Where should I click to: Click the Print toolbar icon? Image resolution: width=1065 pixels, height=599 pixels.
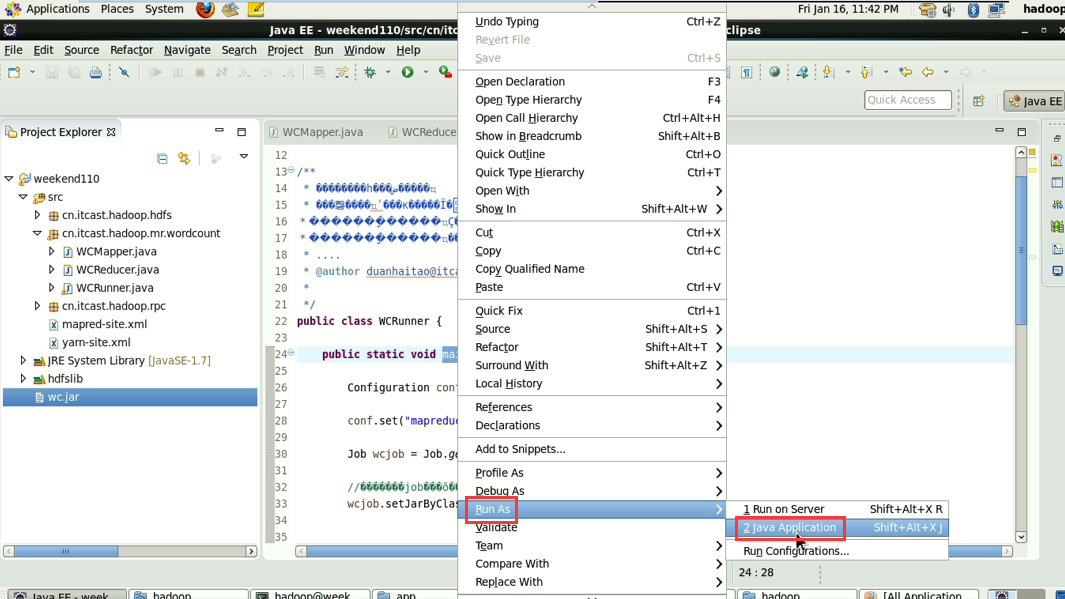[x=96, y=72]
